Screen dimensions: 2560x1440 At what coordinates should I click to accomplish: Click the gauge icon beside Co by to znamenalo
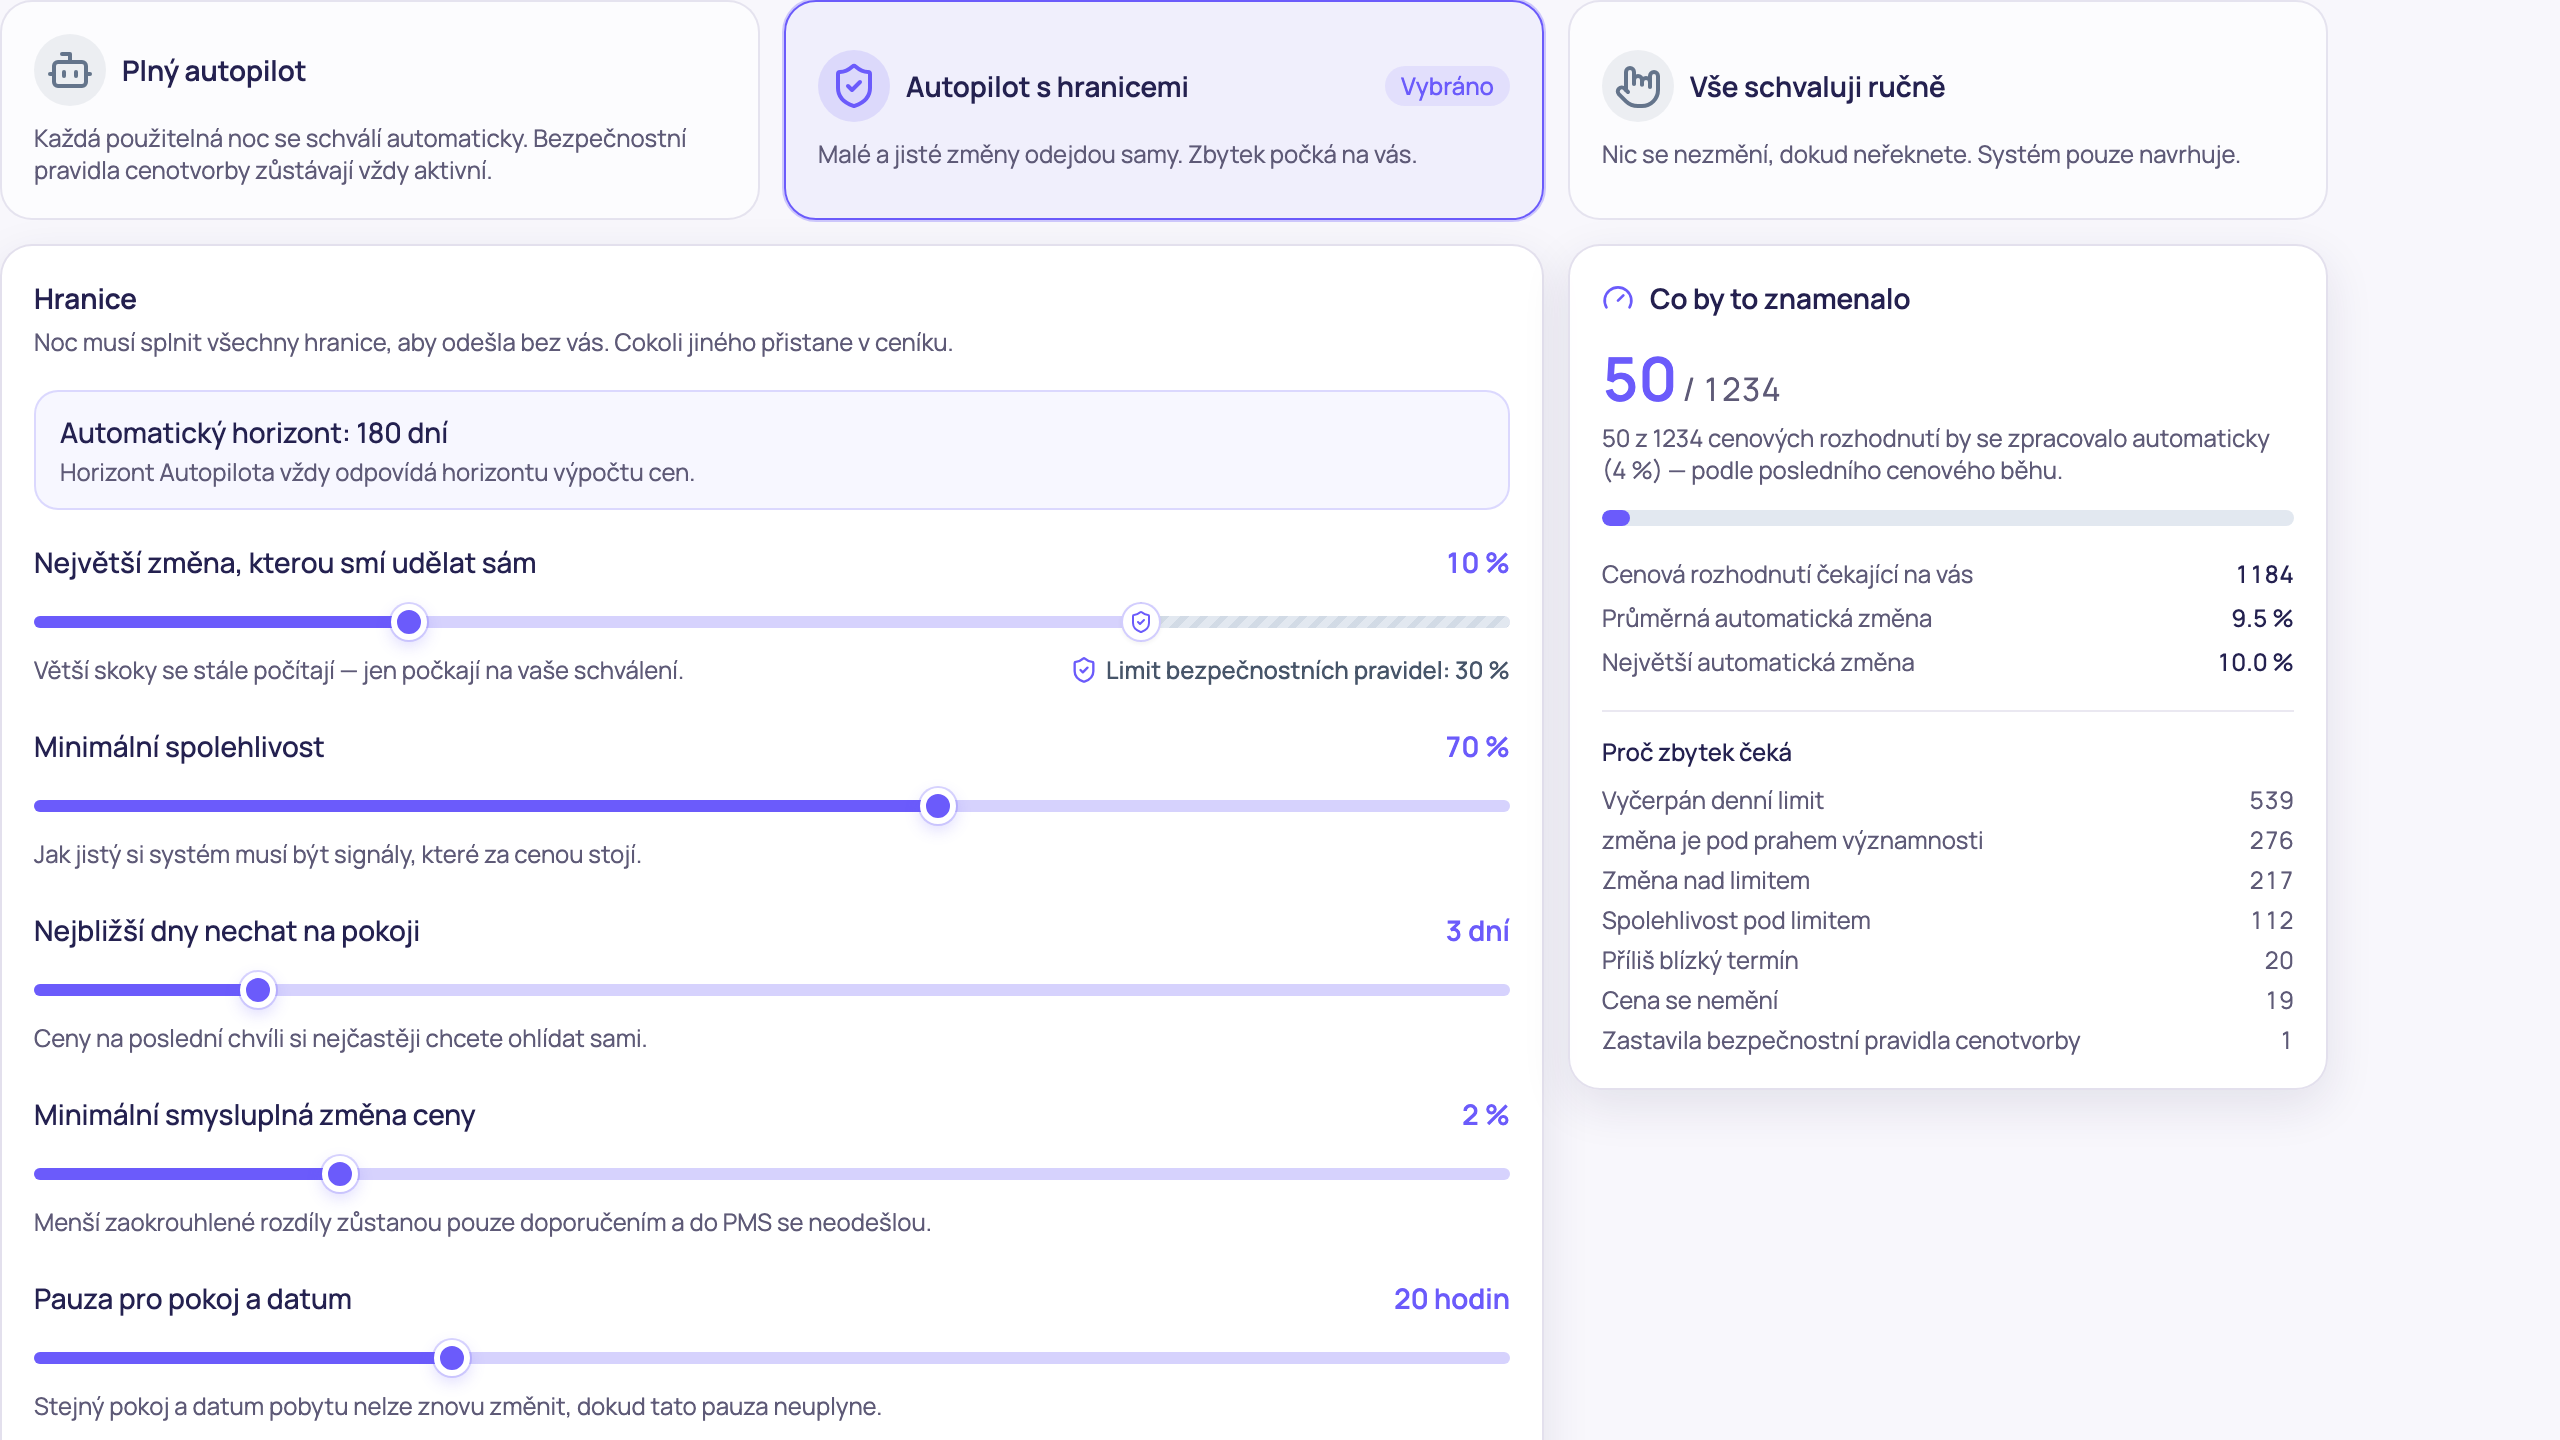click(1617, 299)
